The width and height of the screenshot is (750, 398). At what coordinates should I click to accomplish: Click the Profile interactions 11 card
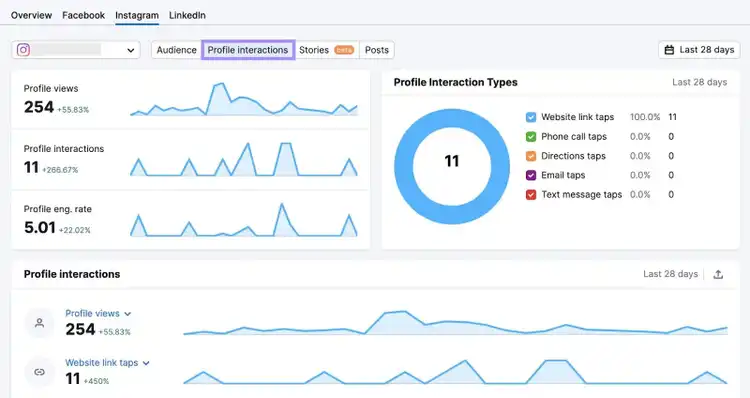pos(190,159)
